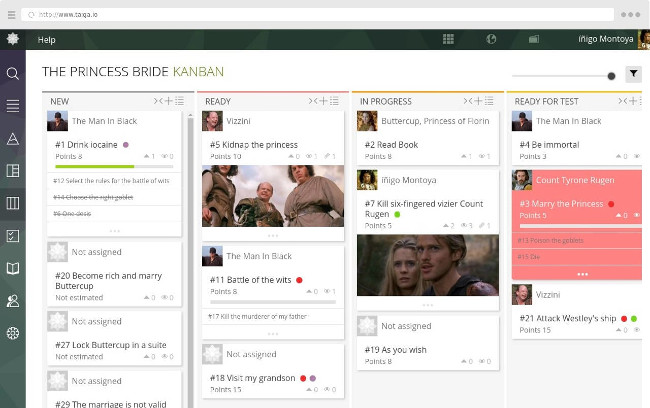The height and width of the screenshot is (408, 650).
Task: Open bulk add in the READY column
Action: pyautogui.click(x=335, y=101)
